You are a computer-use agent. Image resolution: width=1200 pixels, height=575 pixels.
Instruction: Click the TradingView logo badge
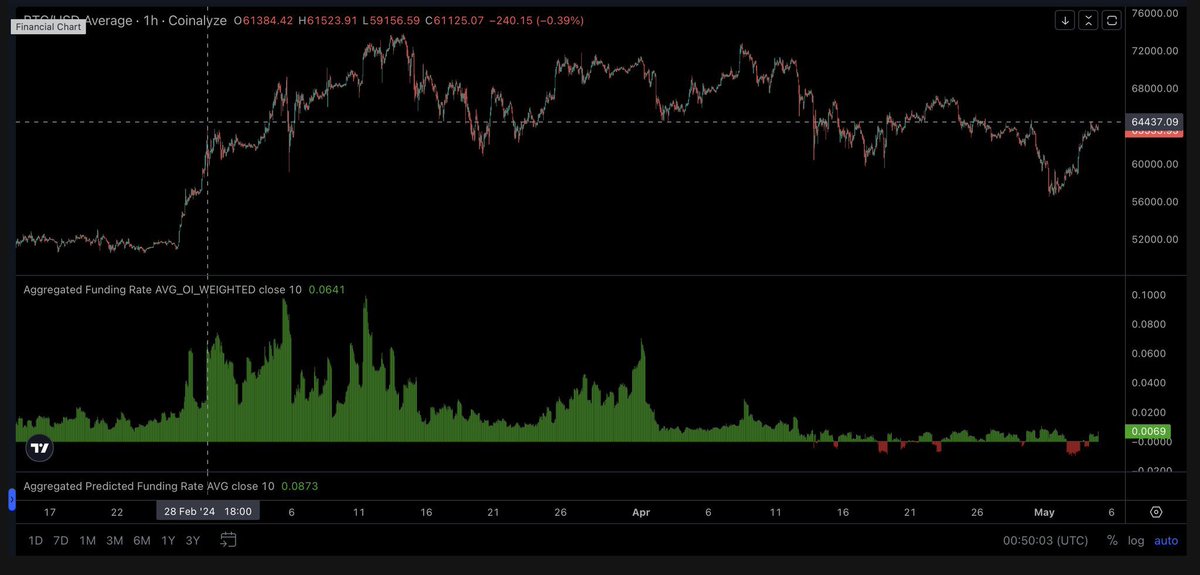click(40, 449)
